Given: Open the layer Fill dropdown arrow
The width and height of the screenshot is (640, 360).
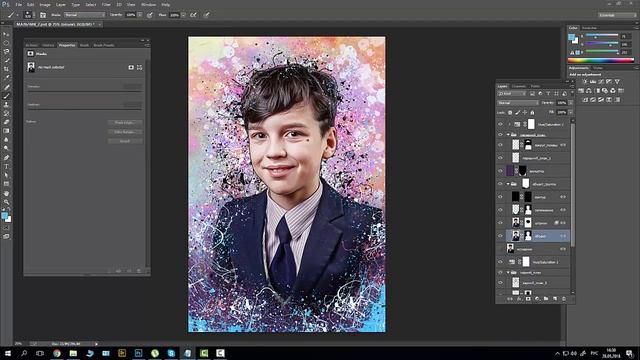Looking at the screenshot, I should [x=571, y=112].
